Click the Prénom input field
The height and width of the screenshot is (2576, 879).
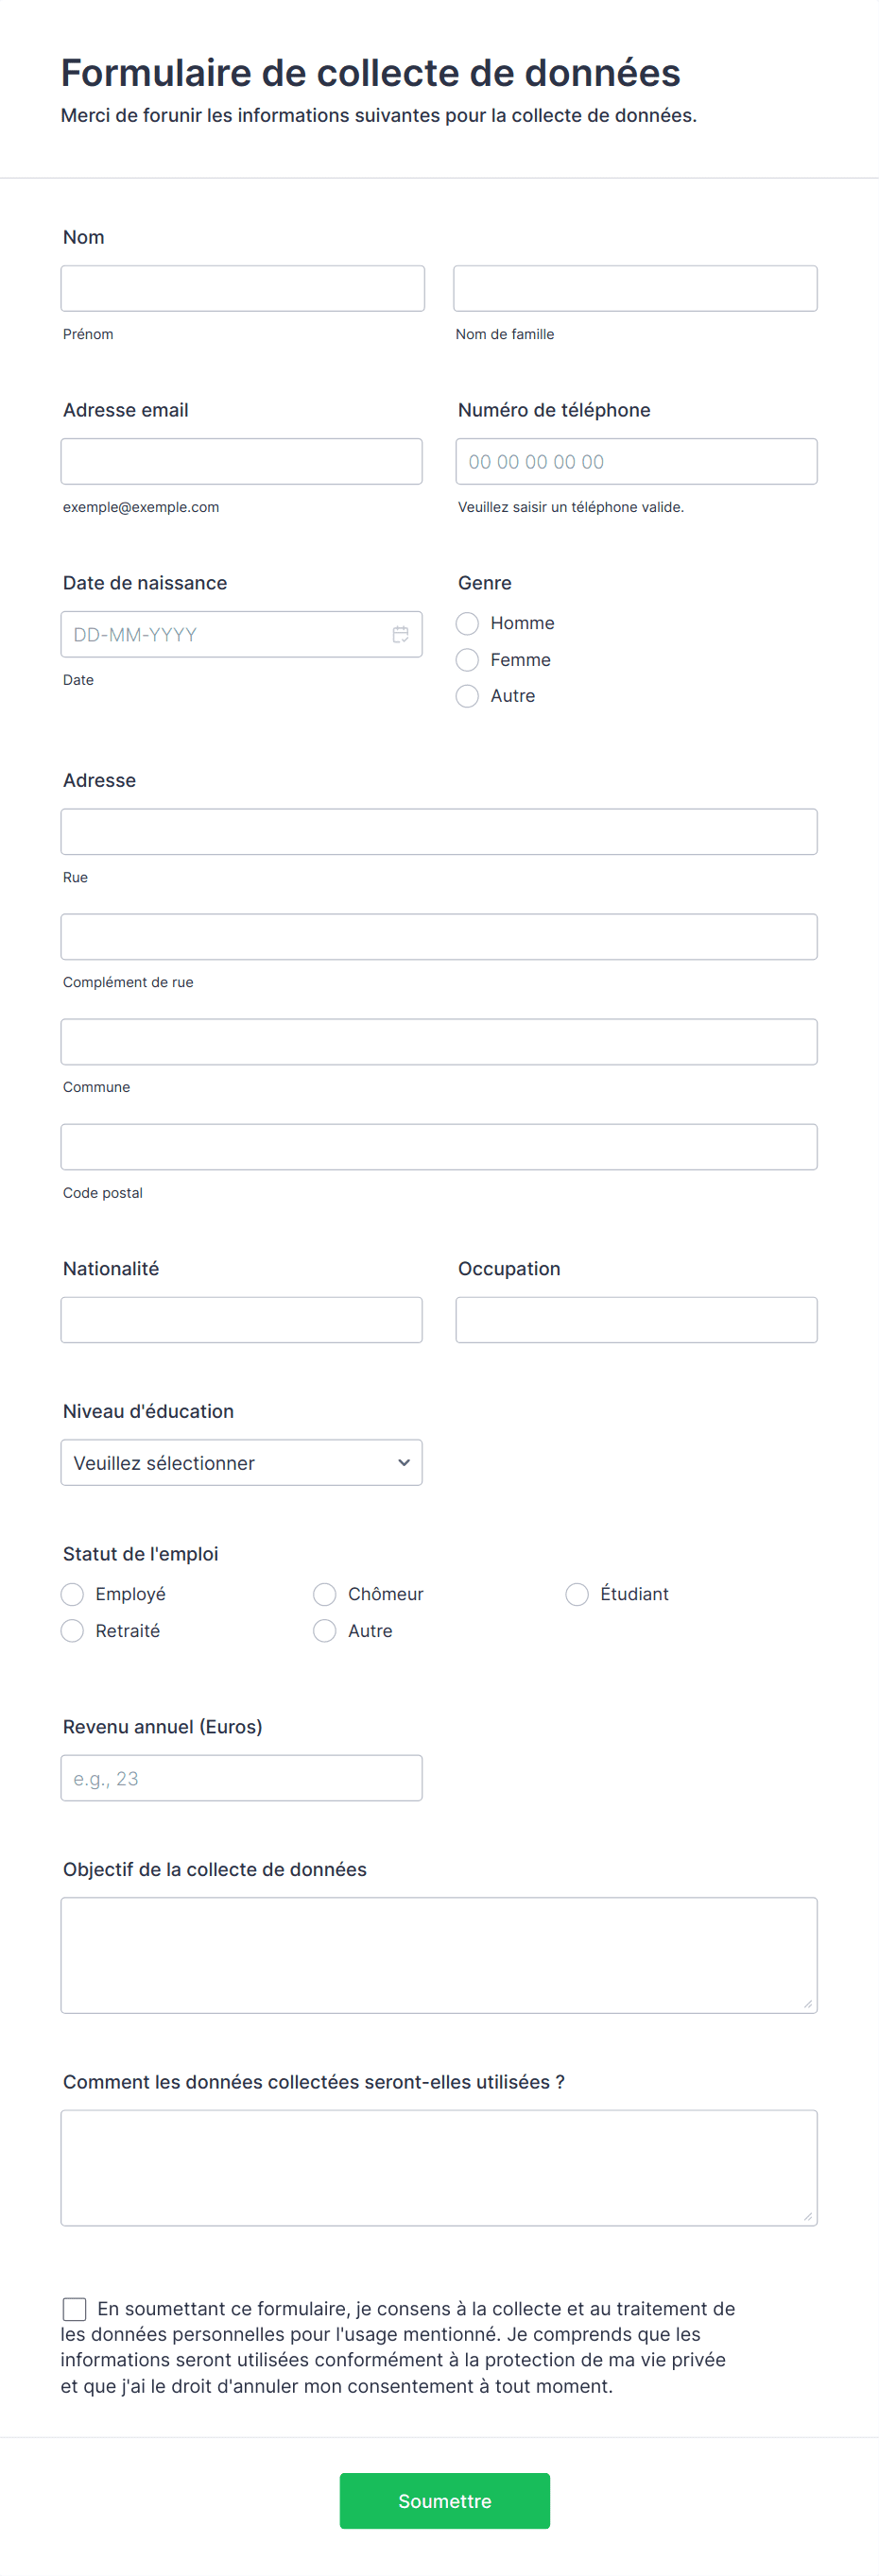click(242, 287)
